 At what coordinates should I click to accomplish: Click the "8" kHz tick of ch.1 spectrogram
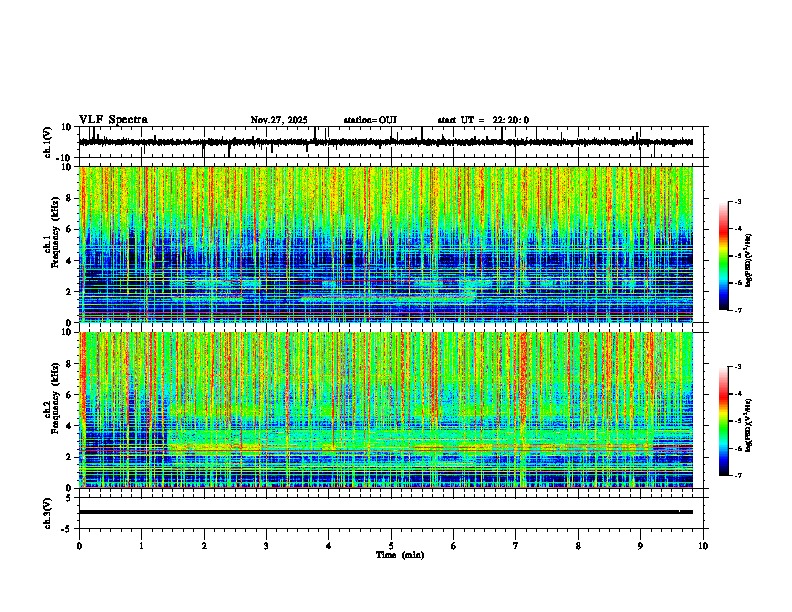pyautogui.click(x=70, y=198)
